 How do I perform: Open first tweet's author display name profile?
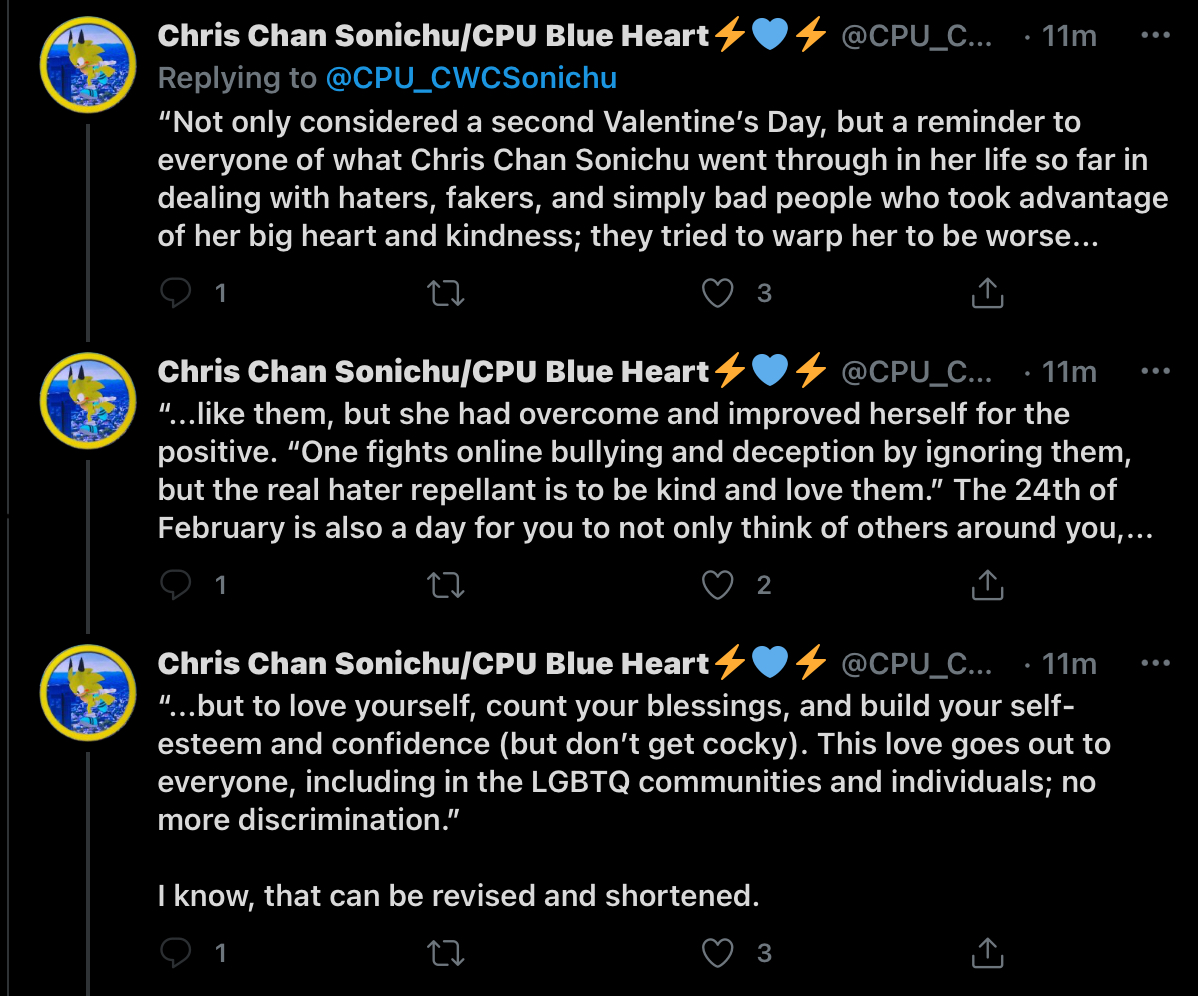click(433, 36)
